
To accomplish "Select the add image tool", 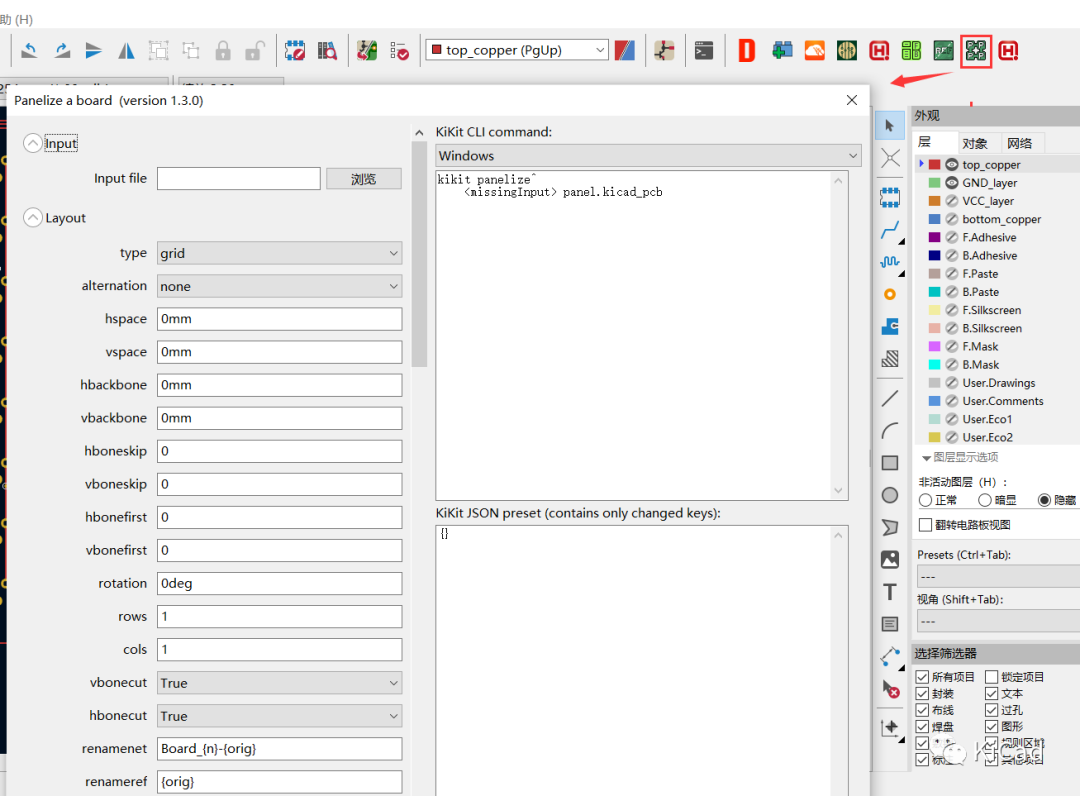I will 890,560.
